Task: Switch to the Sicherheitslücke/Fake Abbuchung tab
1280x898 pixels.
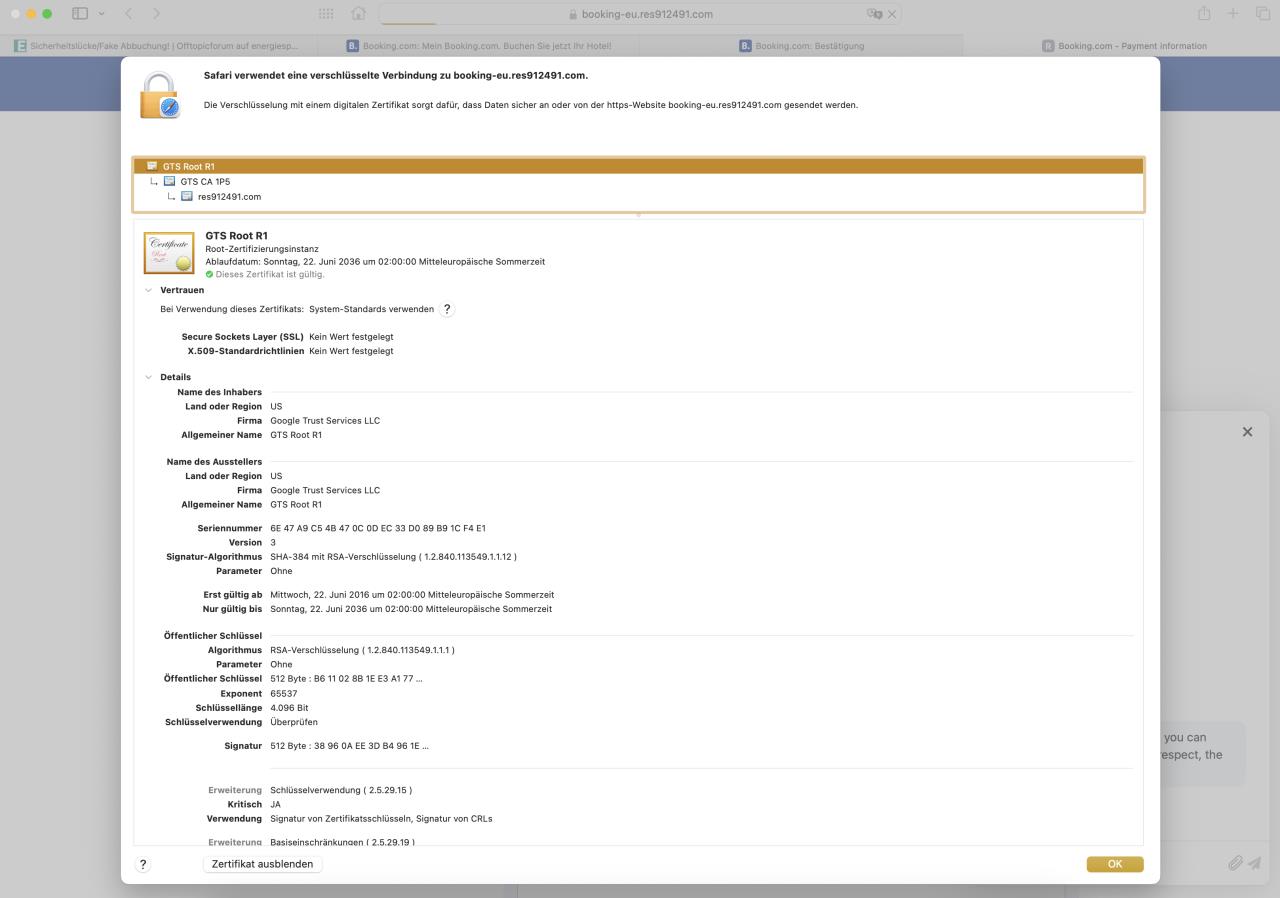Action: (160, 46)
